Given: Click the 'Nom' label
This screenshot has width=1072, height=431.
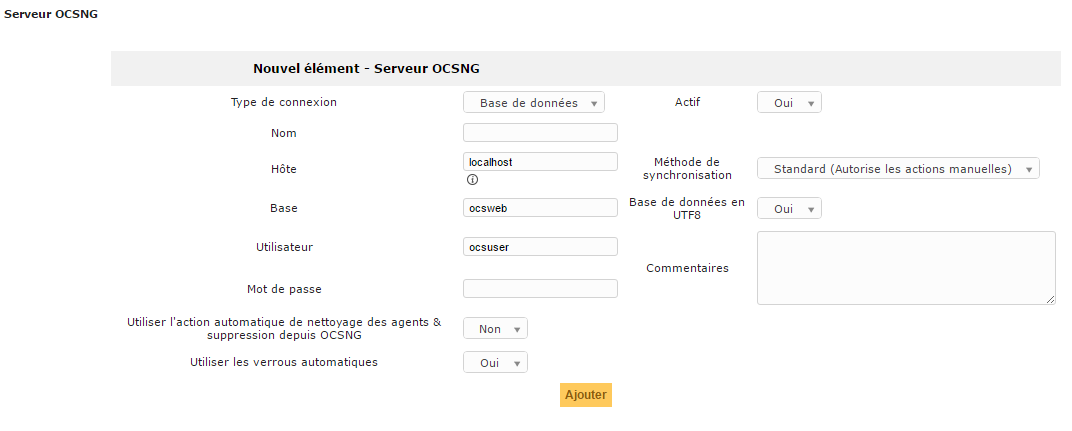Looking at the screenshot, I should pyautogui.click(x=284, y=133).
